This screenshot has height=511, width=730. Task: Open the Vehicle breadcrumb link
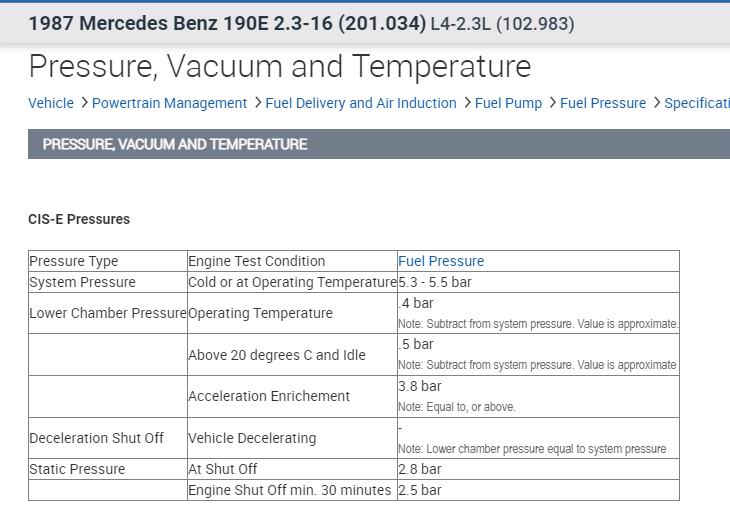51,103
